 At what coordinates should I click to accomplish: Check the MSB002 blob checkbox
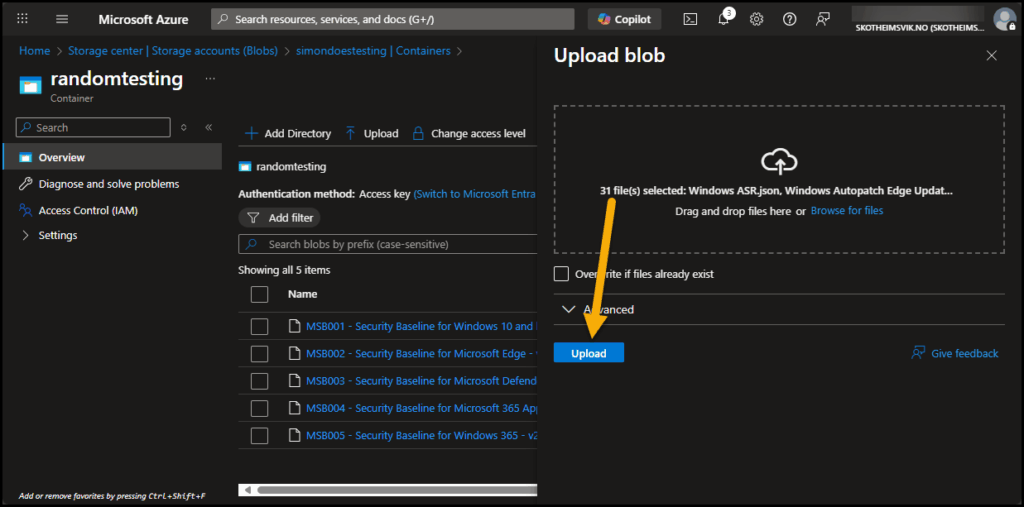[259, 353]
